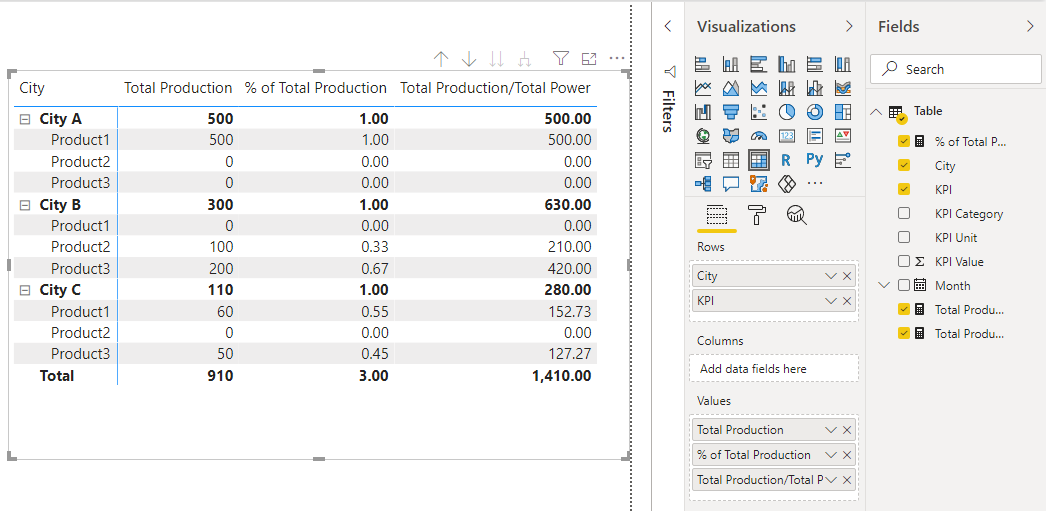Open focus mode for the matrix
The height and width of the screenshot is (511, 1046).
589,59
